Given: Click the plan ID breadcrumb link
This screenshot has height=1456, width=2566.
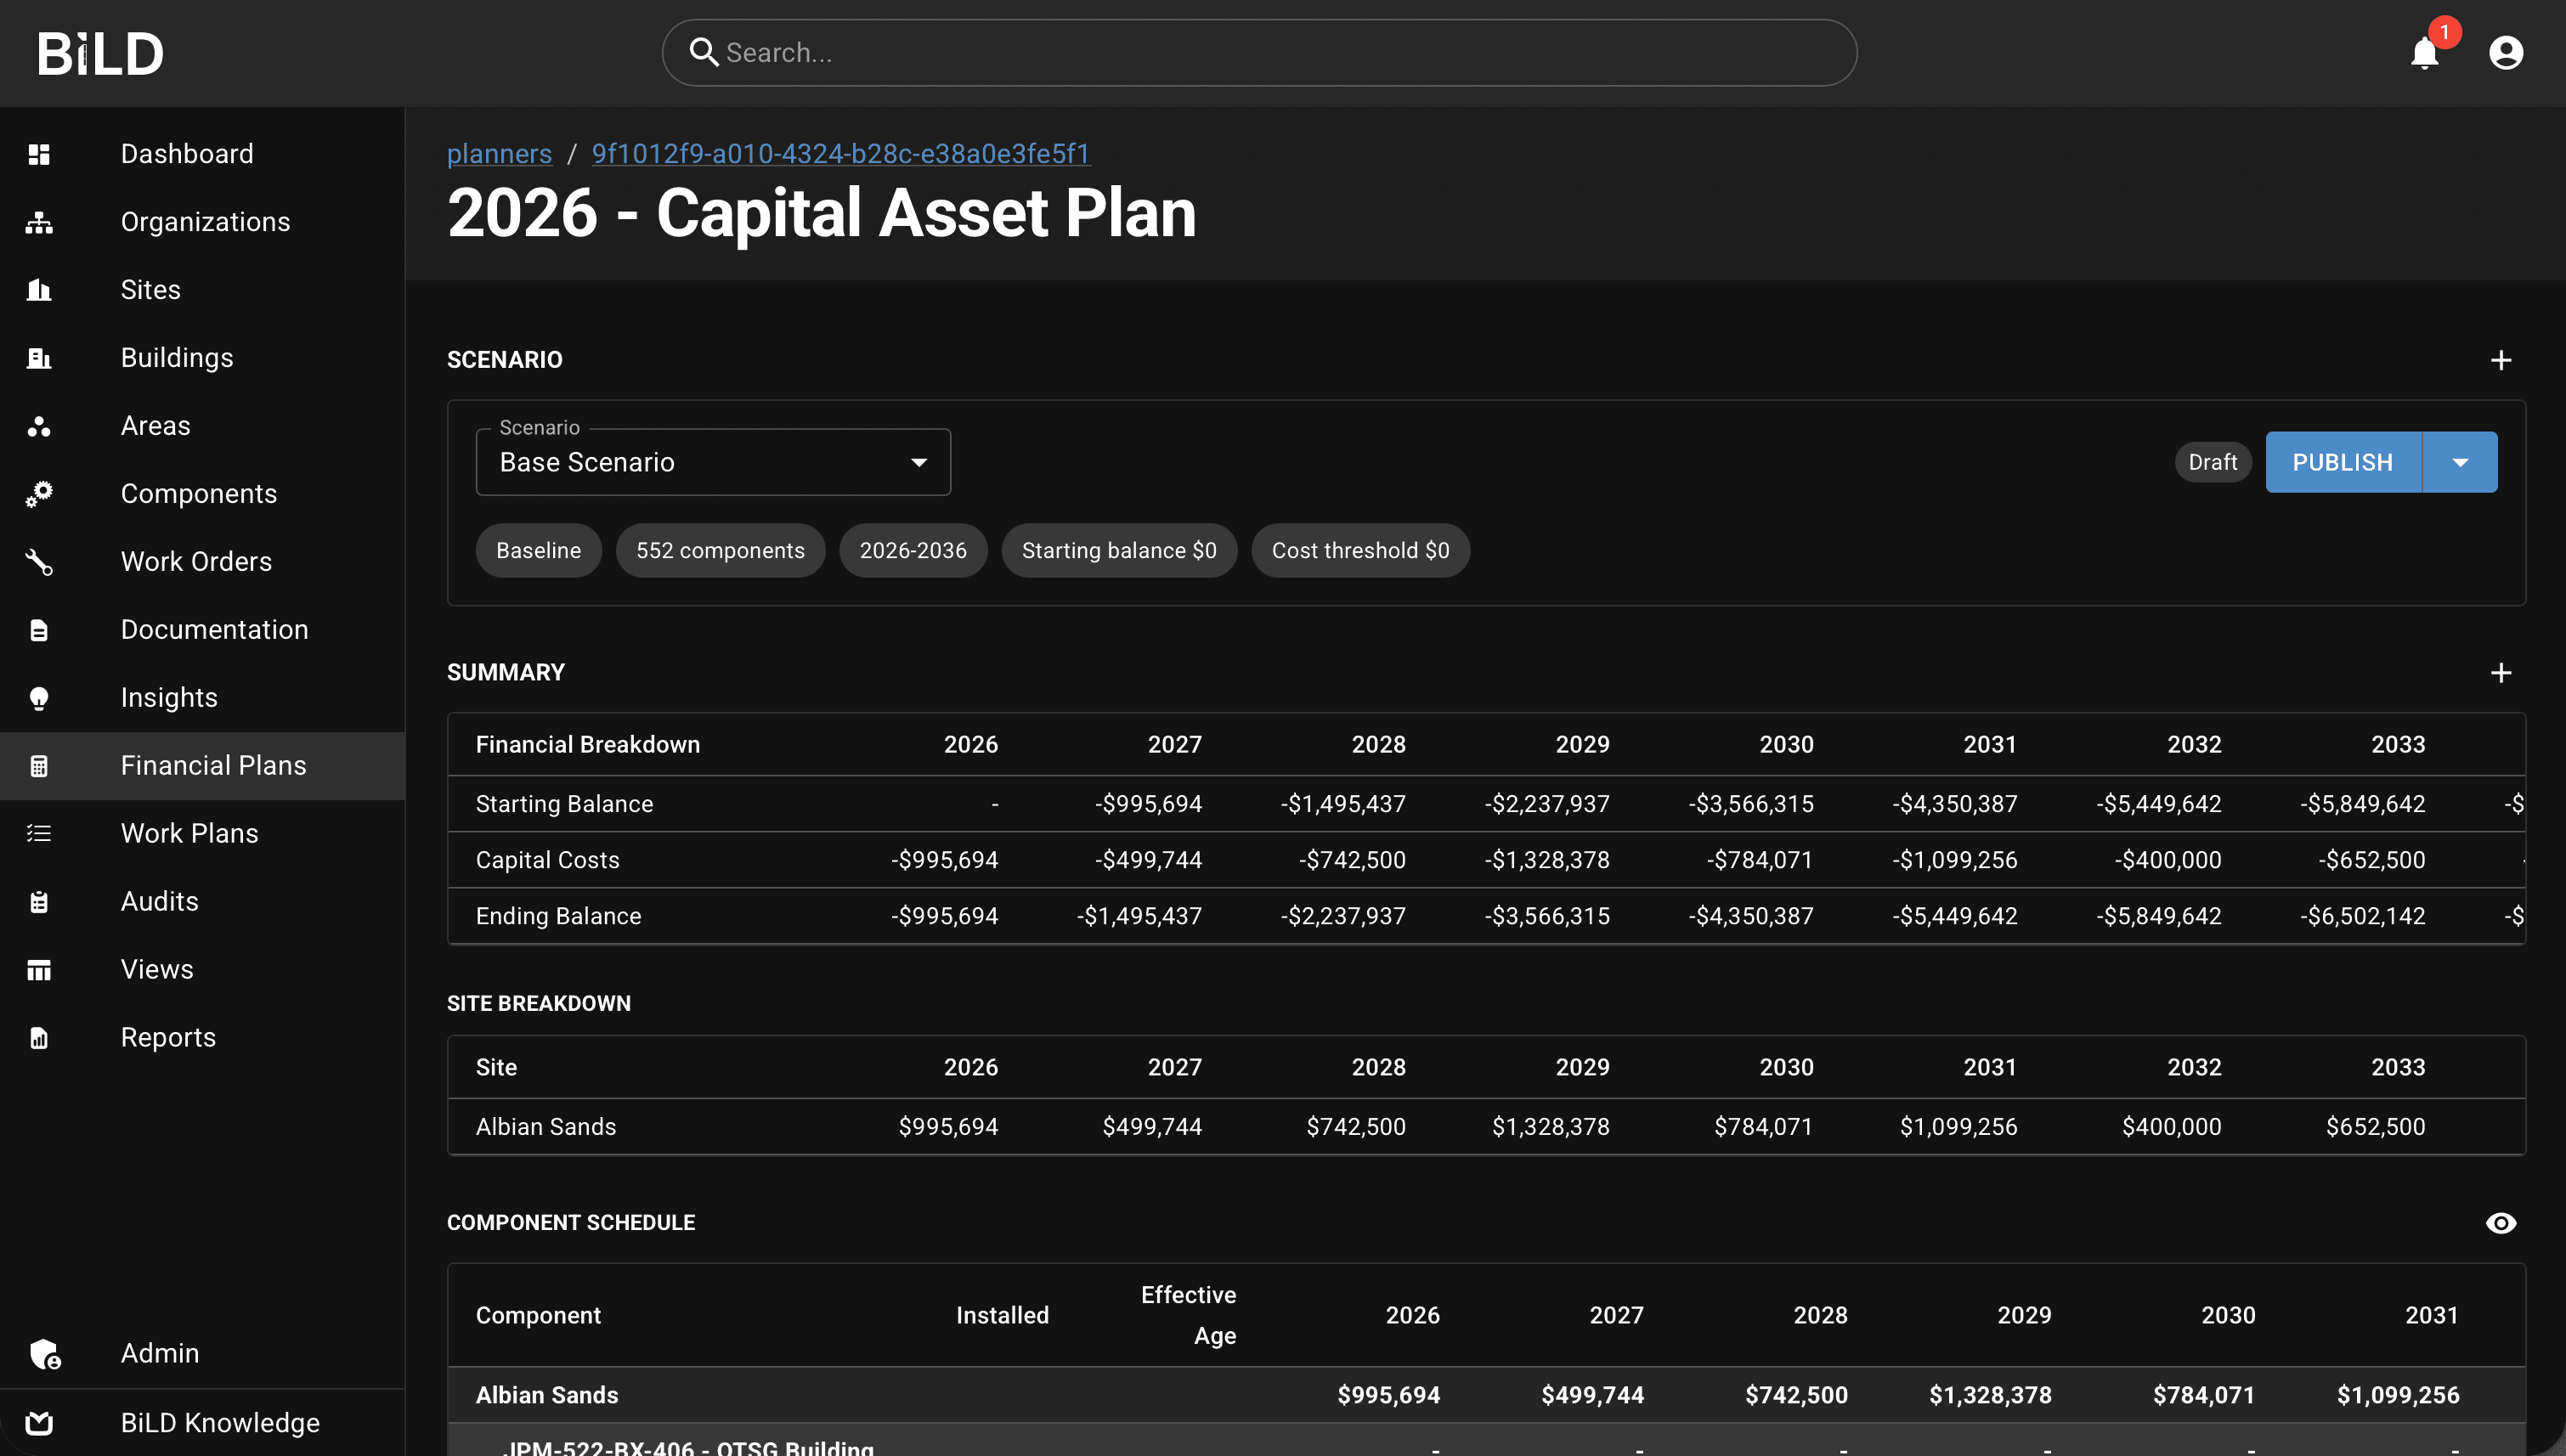Looking at the screenshot, I should pyautogui.click(x=841, y=153).
